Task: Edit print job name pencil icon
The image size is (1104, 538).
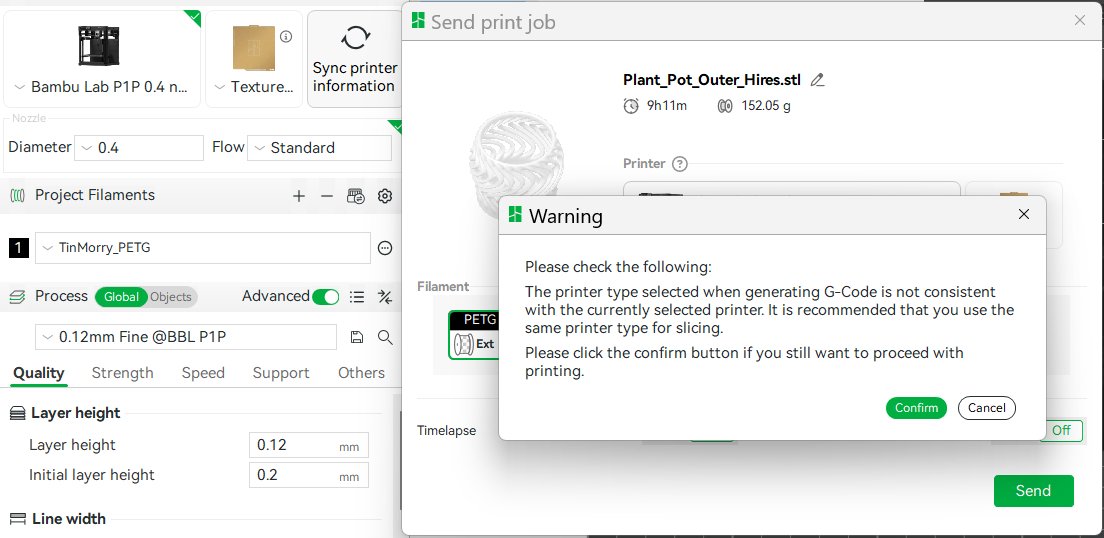Action: [817, 80]
